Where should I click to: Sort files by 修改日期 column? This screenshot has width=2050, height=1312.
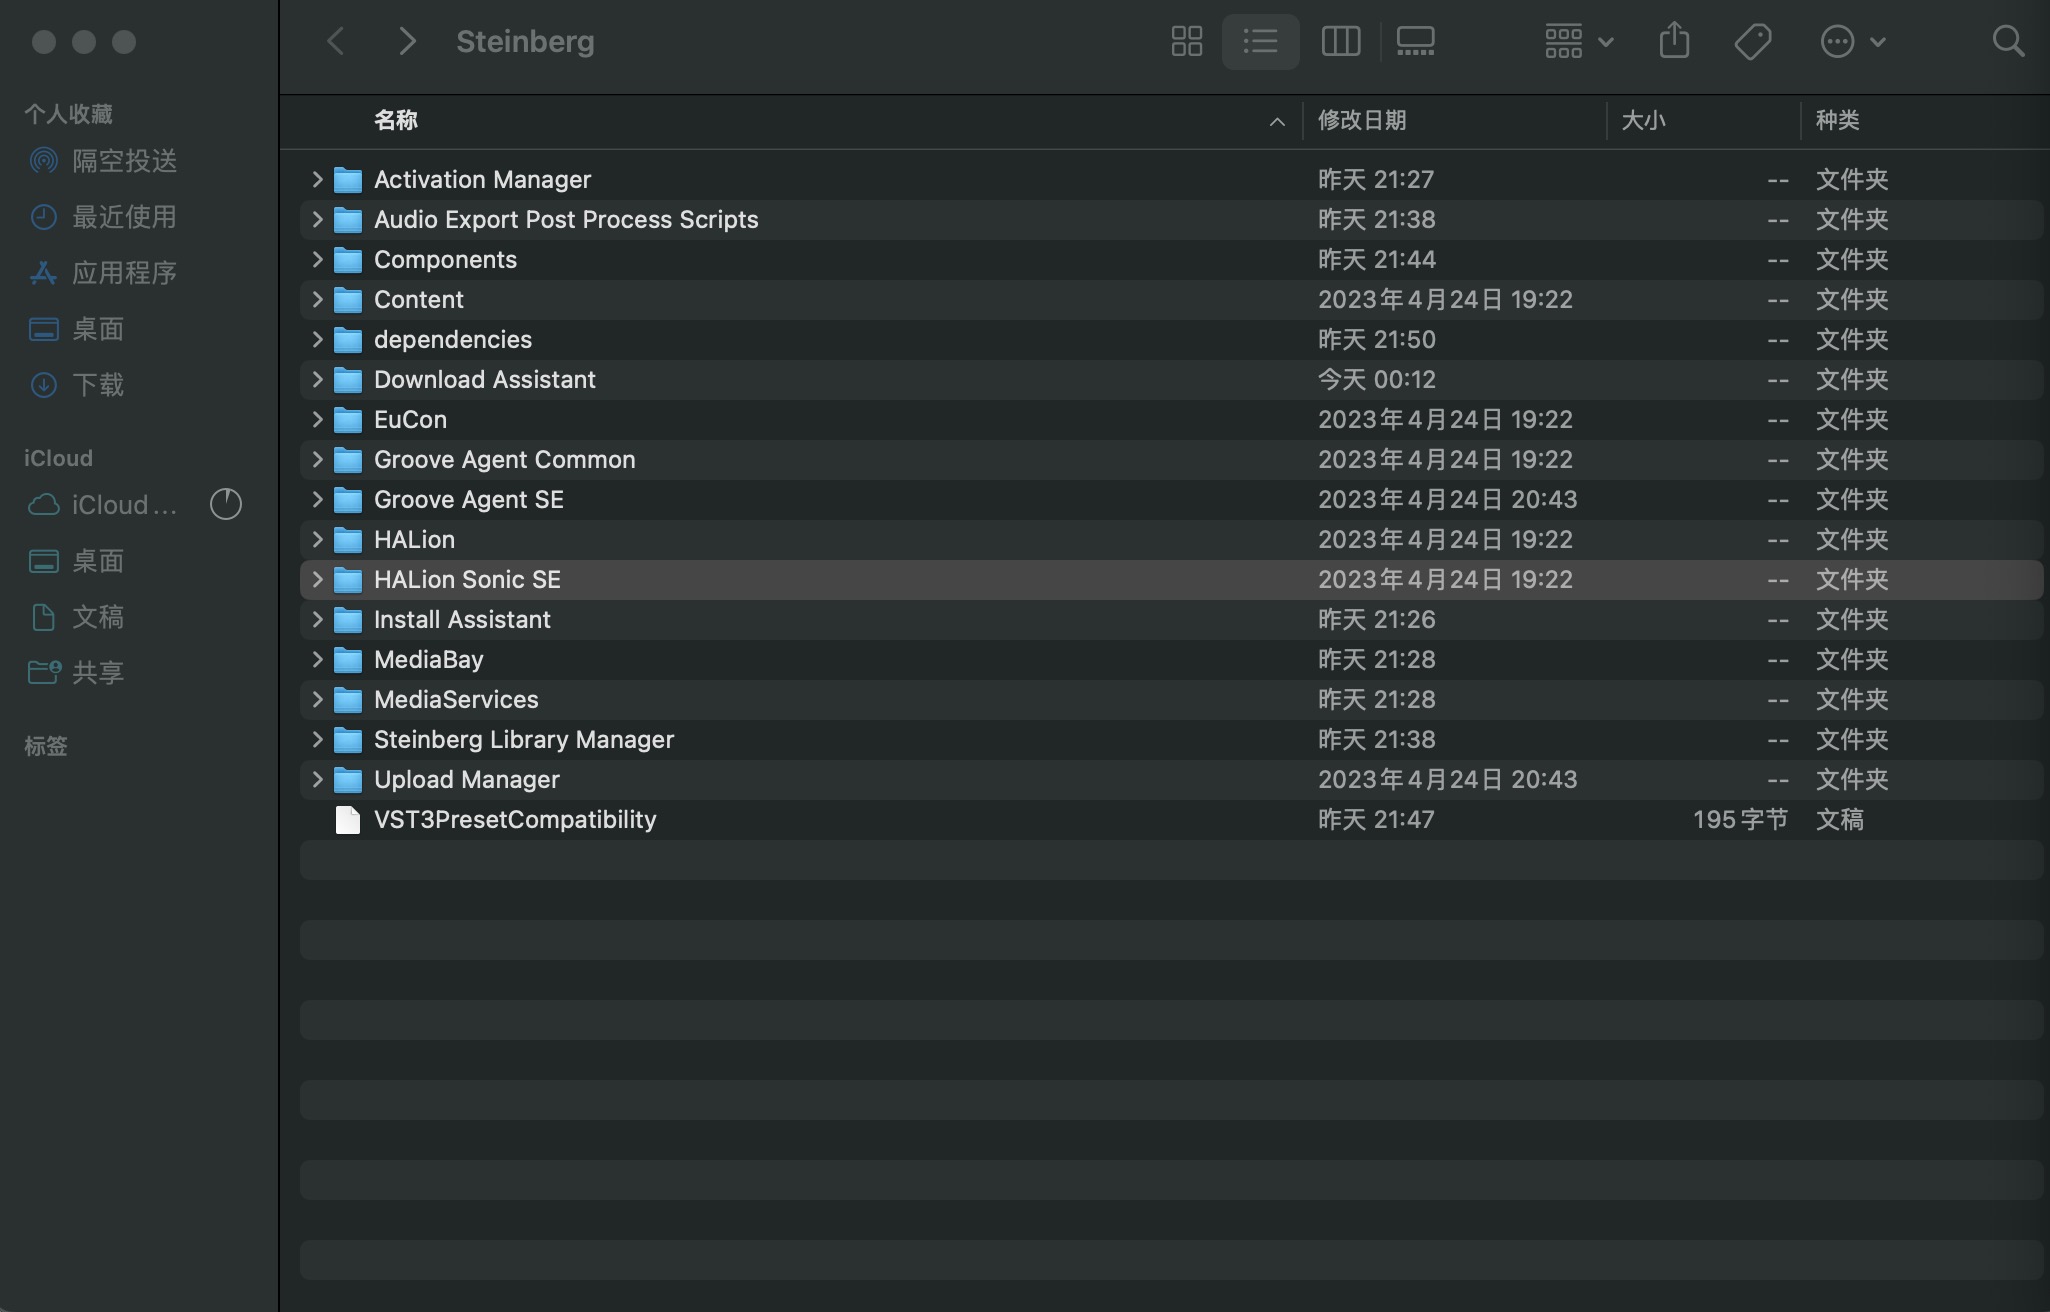click(x=1361, y=120)
